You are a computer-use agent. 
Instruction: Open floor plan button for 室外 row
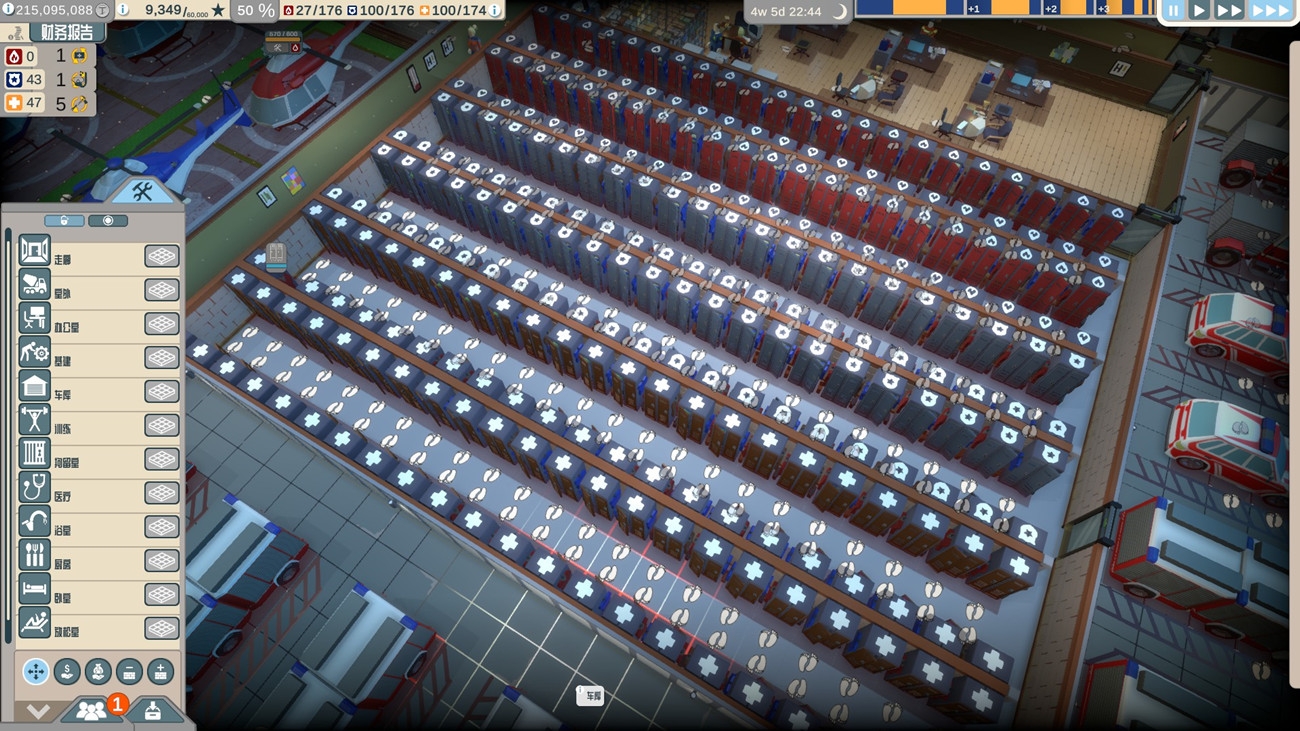coord(162,290)
